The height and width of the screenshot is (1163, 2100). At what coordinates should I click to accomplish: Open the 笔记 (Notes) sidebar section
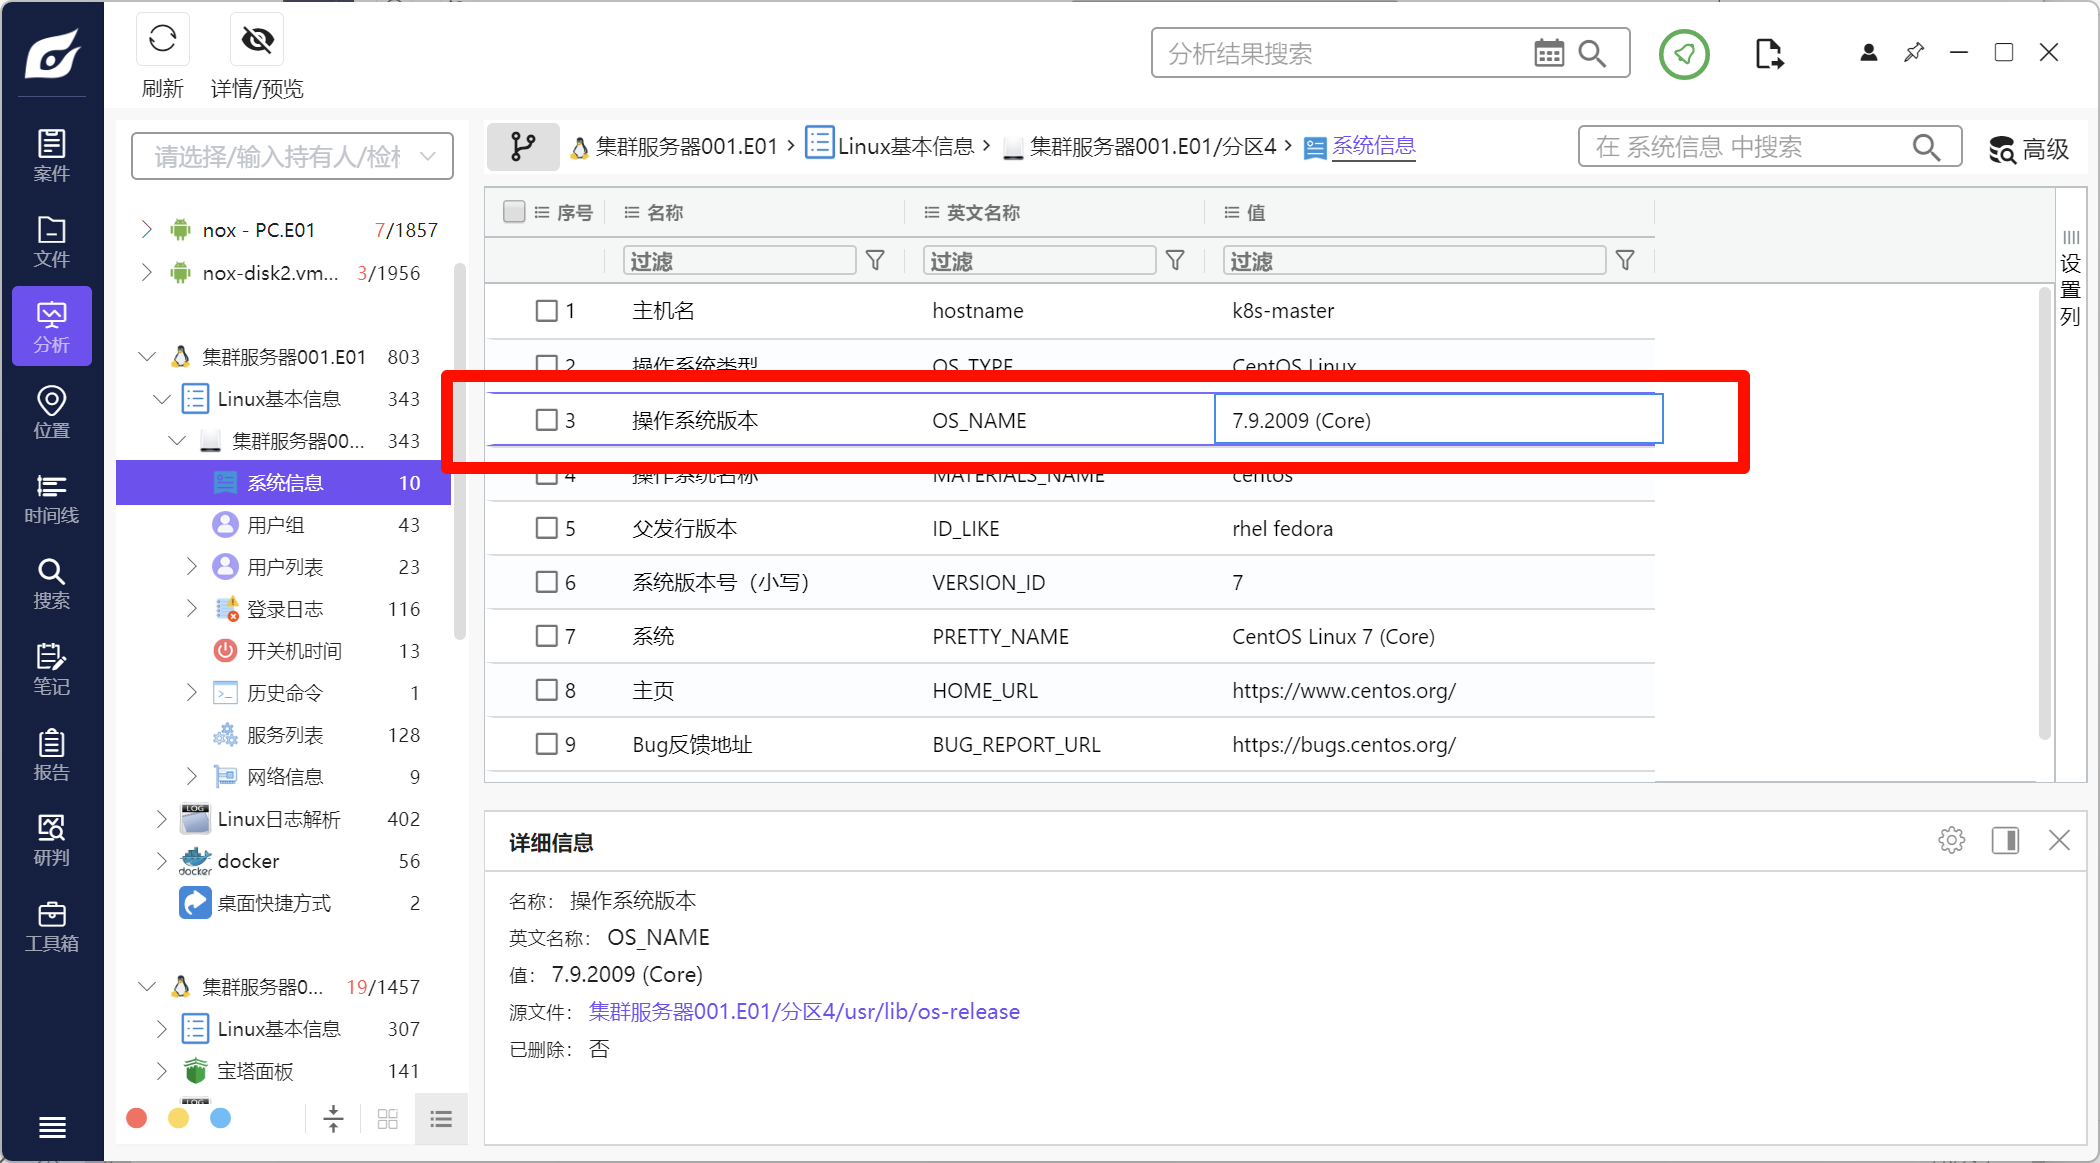(52, 669)
